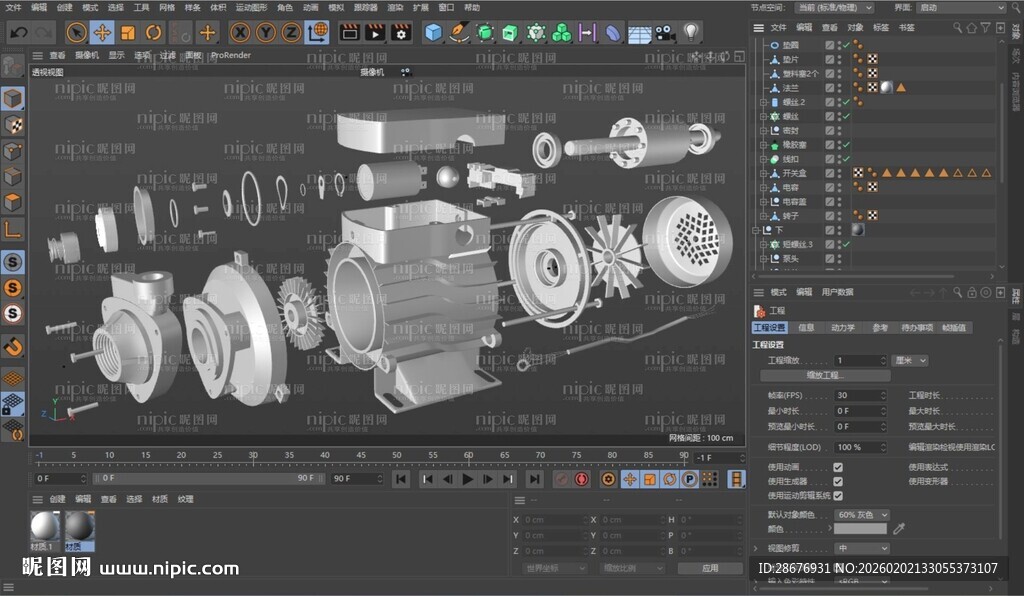Viewport: 1024px width, 596px height.
Task: Uncheck the 使用动画 checkbox in project settings
Action: tap(837, 467)
